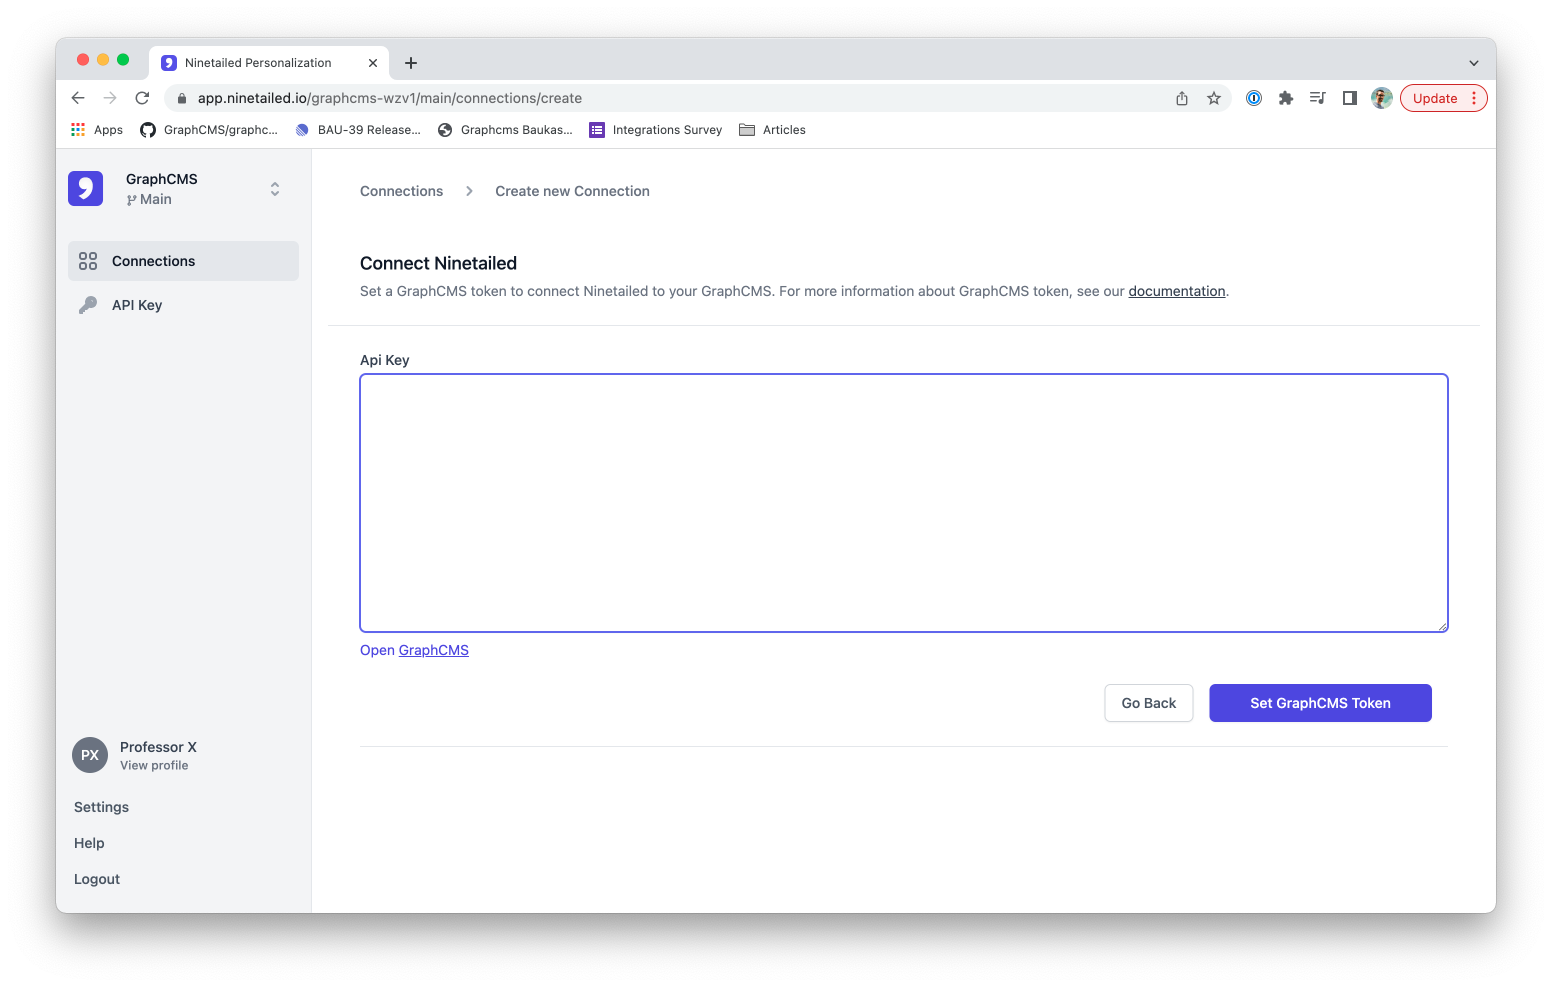Open a new browser tab
This screenshot has width=1552, height=987.
[x=411, y=63]
